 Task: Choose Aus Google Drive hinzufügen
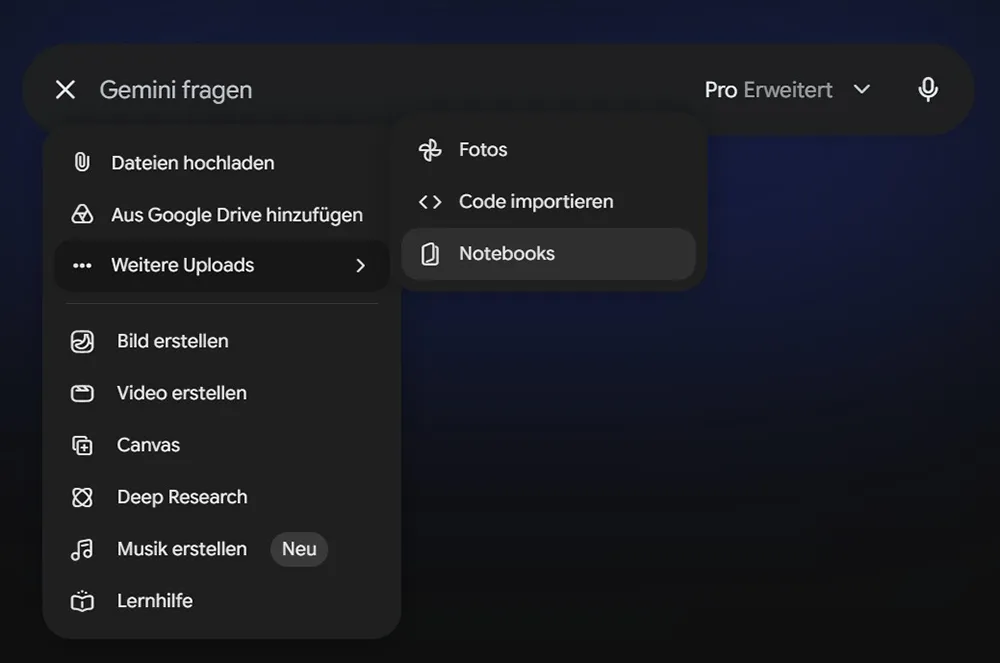click(x=222, y=214)
